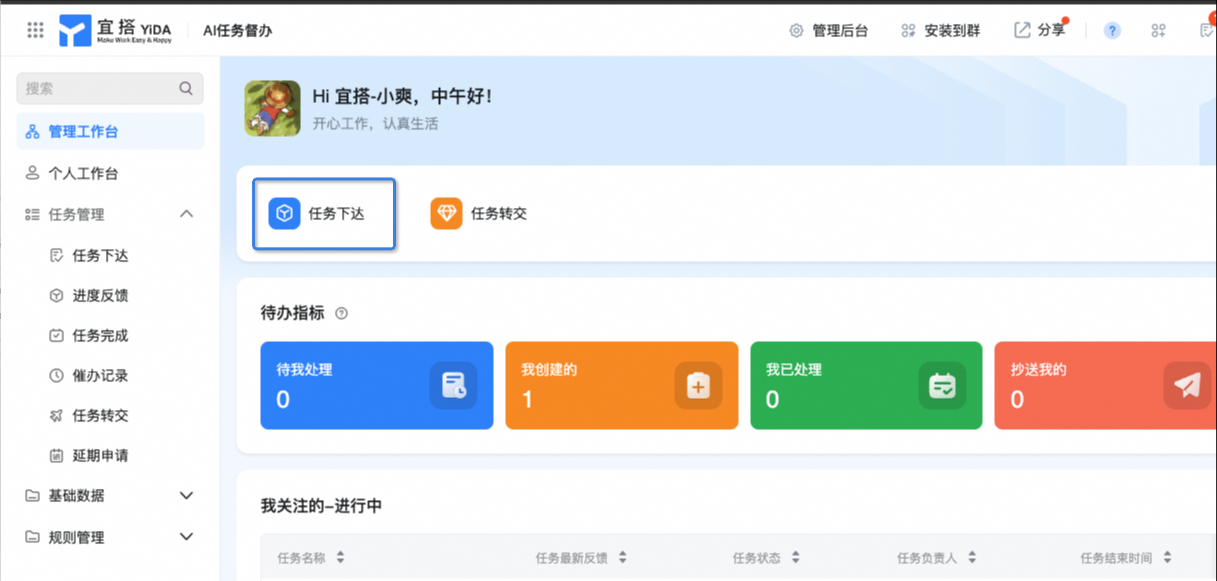
Task: Open the help question mark icon
Action: pos(1112,31)
